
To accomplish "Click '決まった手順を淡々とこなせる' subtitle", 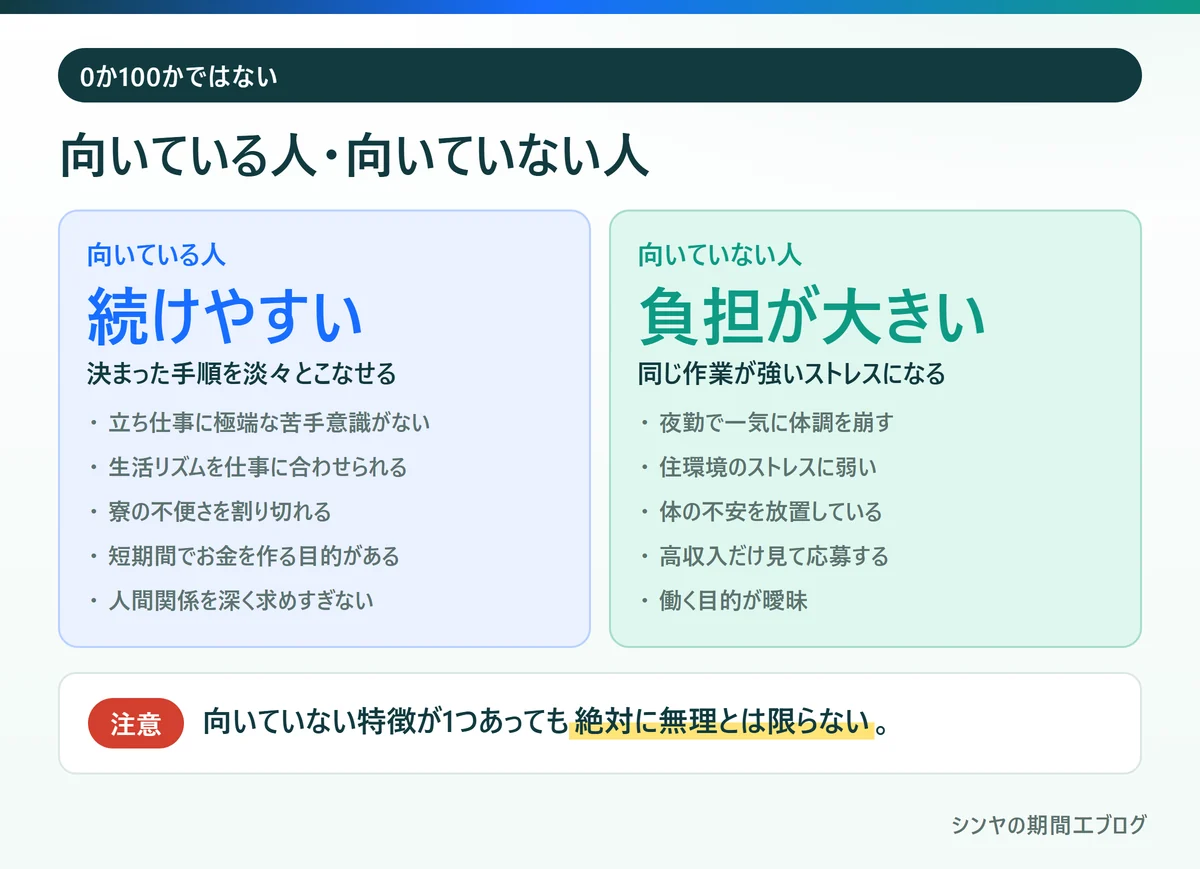I will [x=242, y=375].
